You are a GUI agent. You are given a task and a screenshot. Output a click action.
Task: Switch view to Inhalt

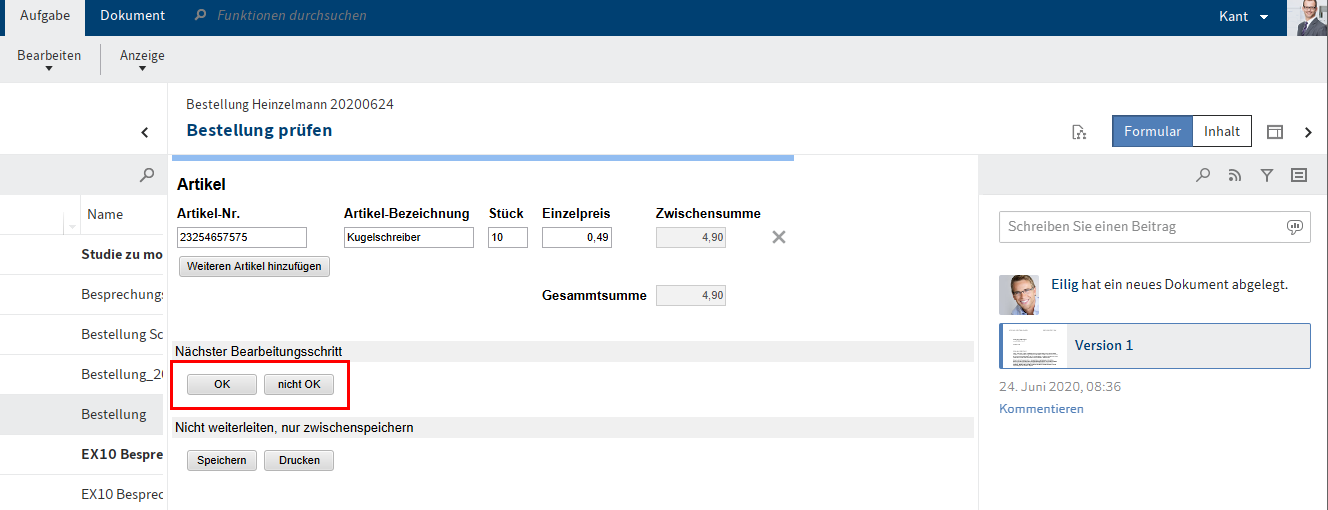tap(1221, 131)
